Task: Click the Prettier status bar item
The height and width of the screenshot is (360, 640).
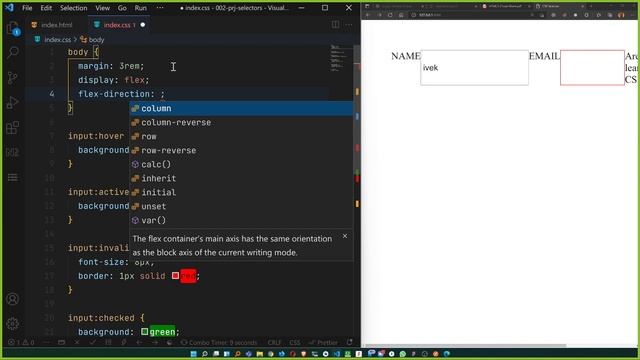Action: [324, 342]
